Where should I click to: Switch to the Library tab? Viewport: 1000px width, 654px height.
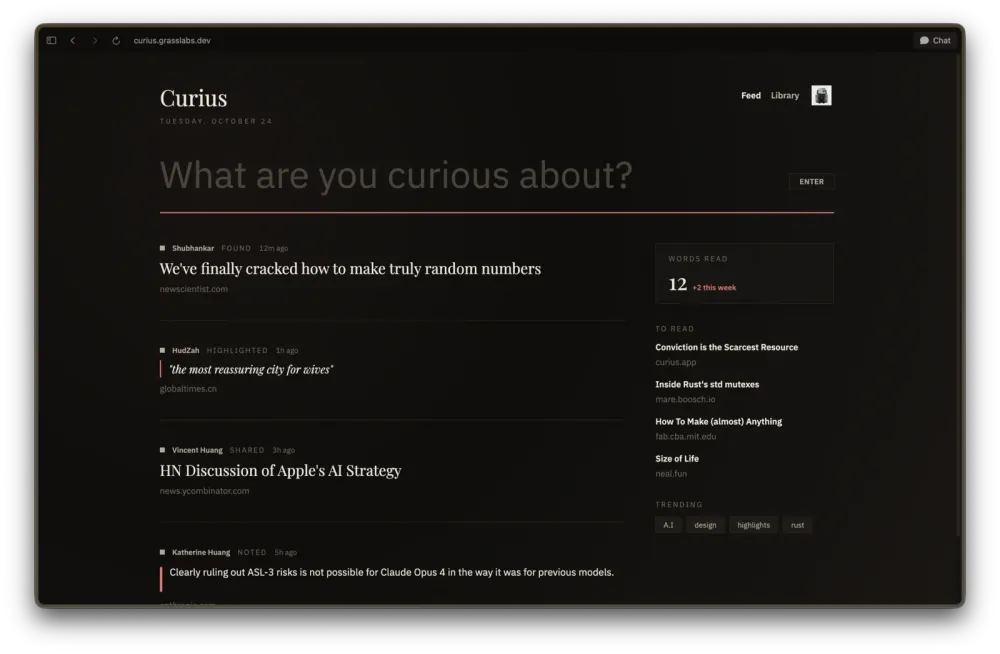point(784,95)
